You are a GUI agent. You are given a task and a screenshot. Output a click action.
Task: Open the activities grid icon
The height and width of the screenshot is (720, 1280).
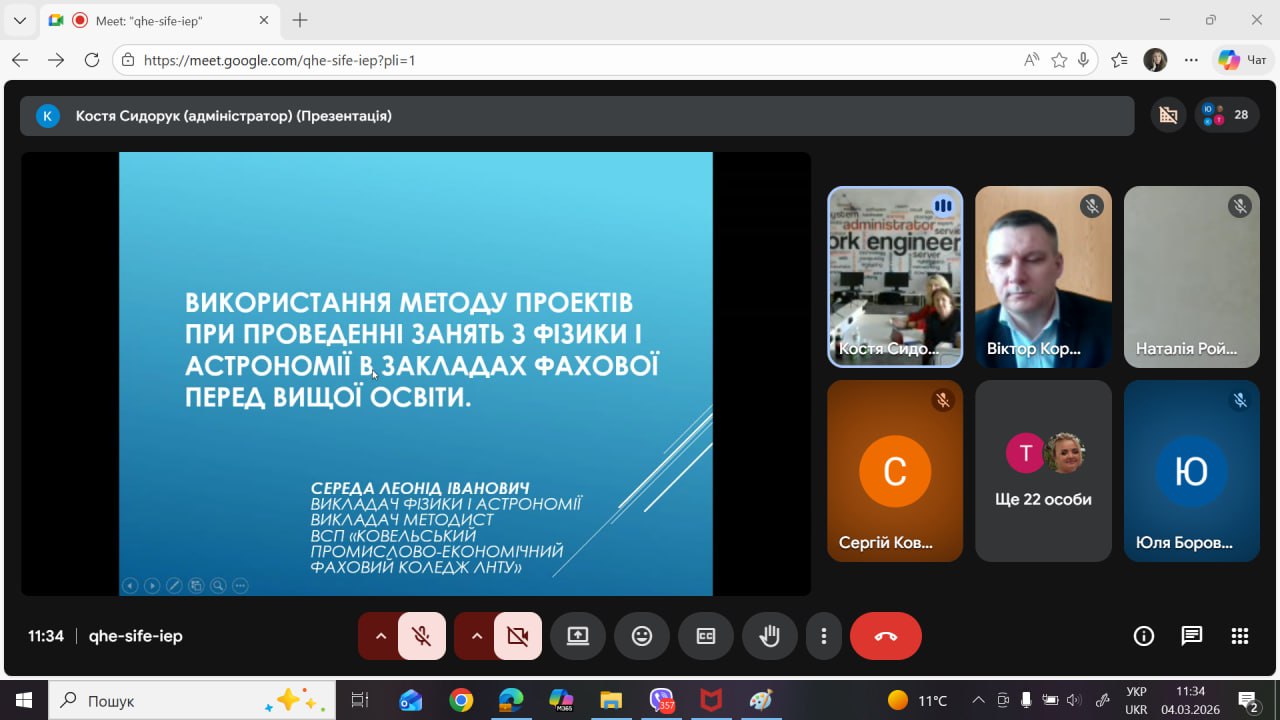tap(1240, 636)
